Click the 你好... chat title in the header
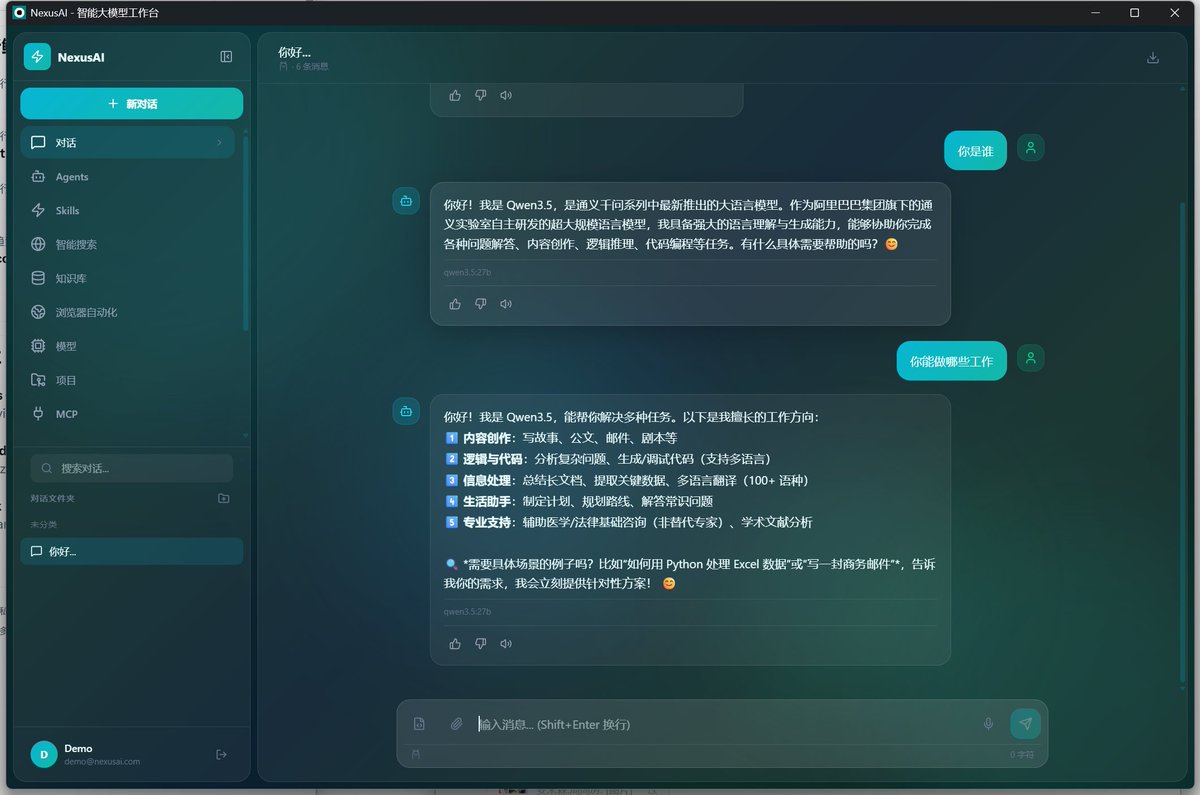 pos(294,52)
